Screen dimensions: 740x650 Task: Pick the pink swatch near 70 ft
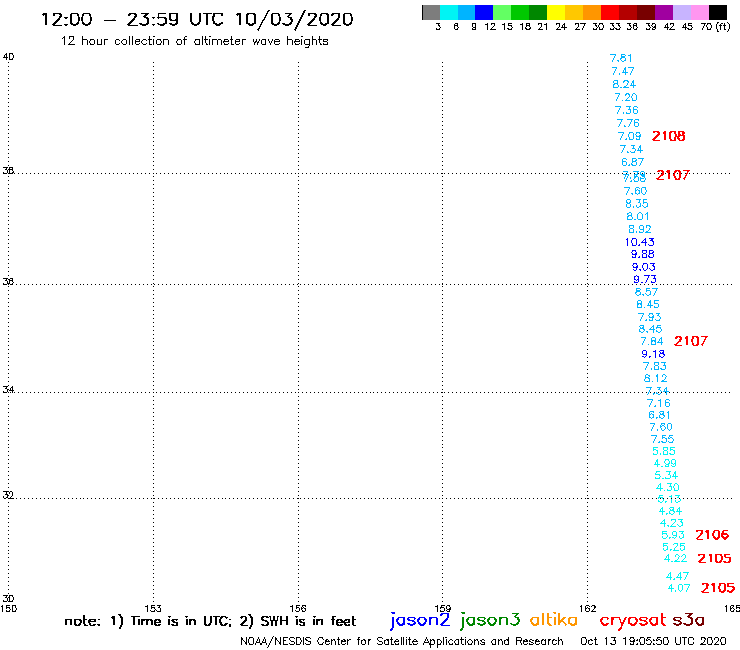pyautogui.click(x=700, y=13)
